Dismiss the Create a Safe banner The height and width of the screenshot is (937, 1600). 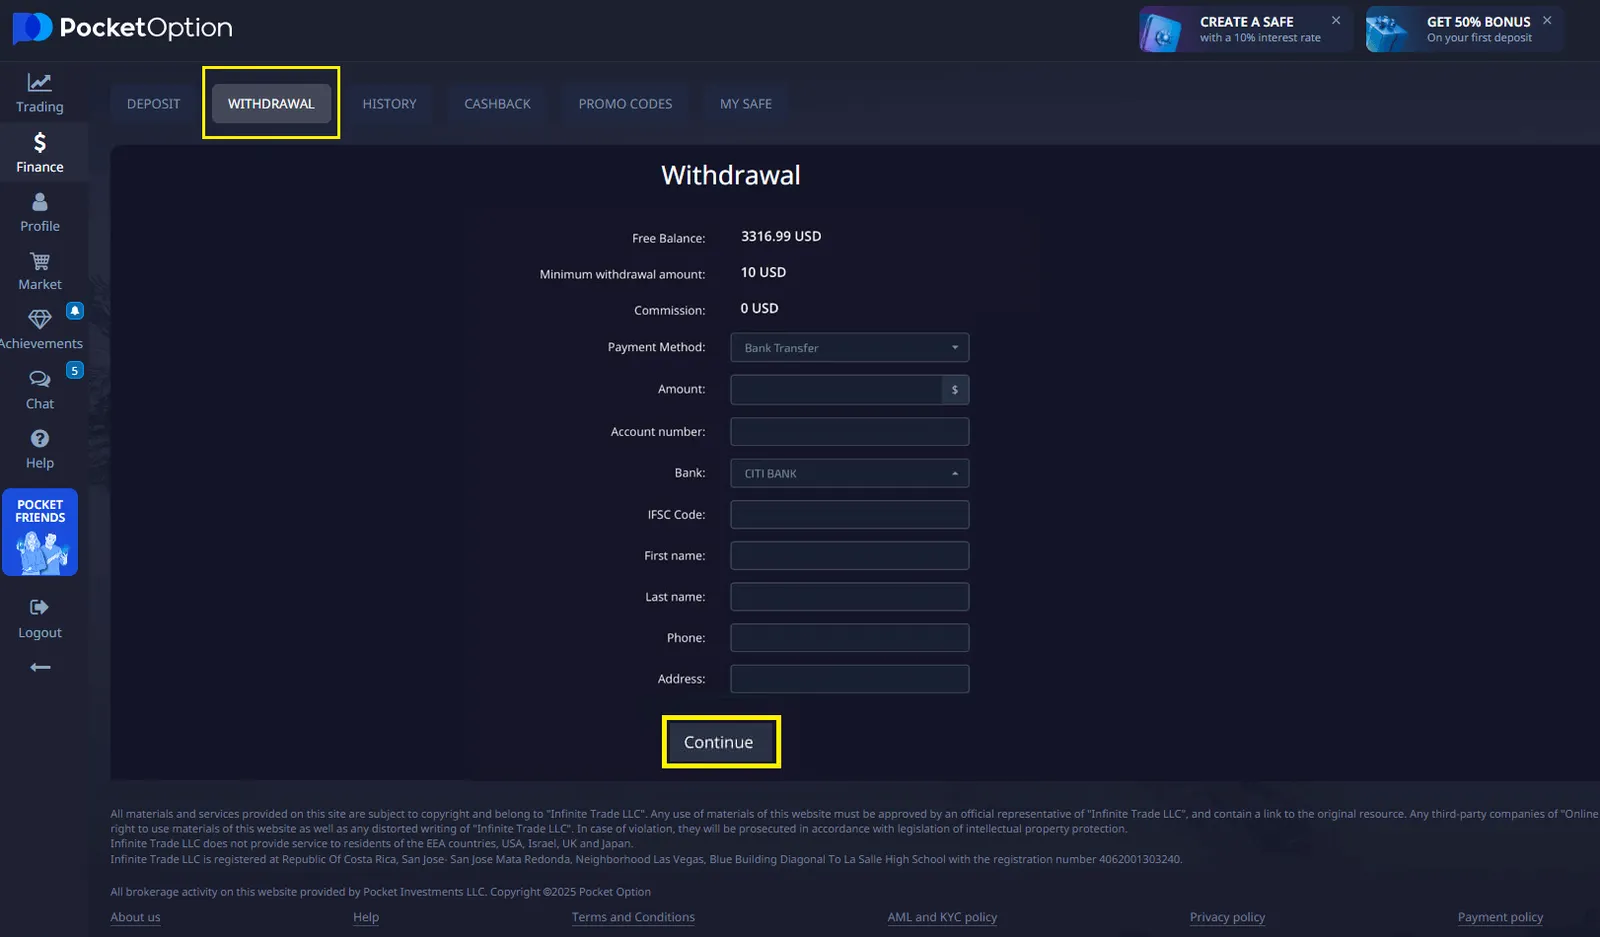click(x=1336, y=20)
